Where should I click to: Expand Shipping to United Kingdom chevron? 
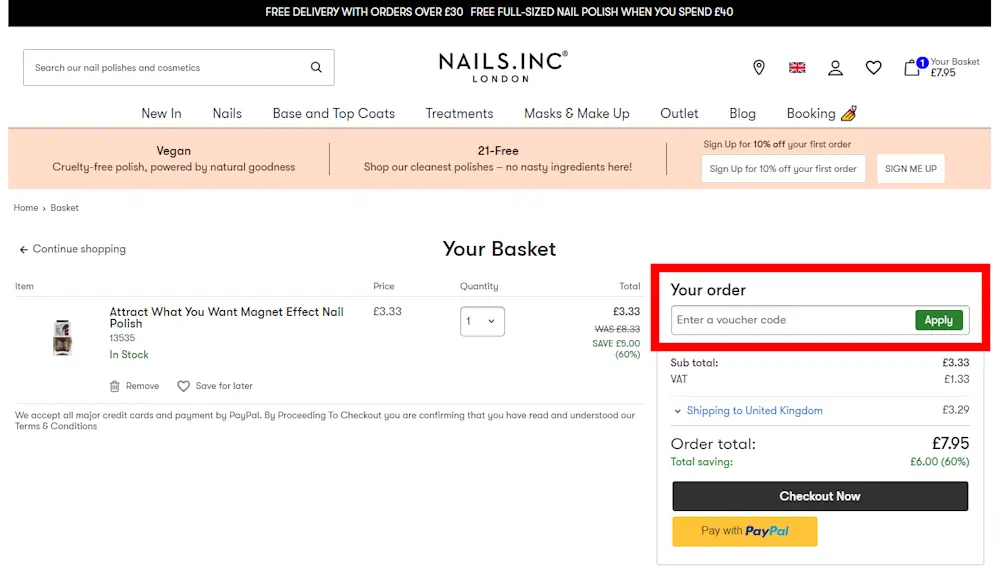tap(677, 411)
